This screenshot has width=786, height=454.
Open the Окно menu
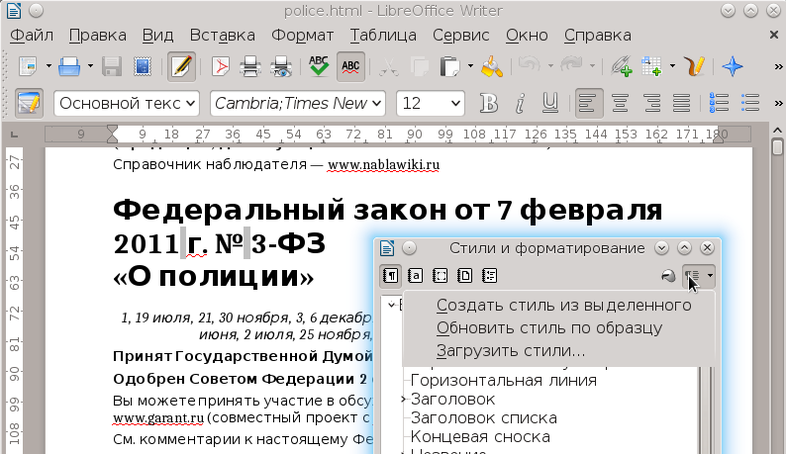click(x=526, y=36)
